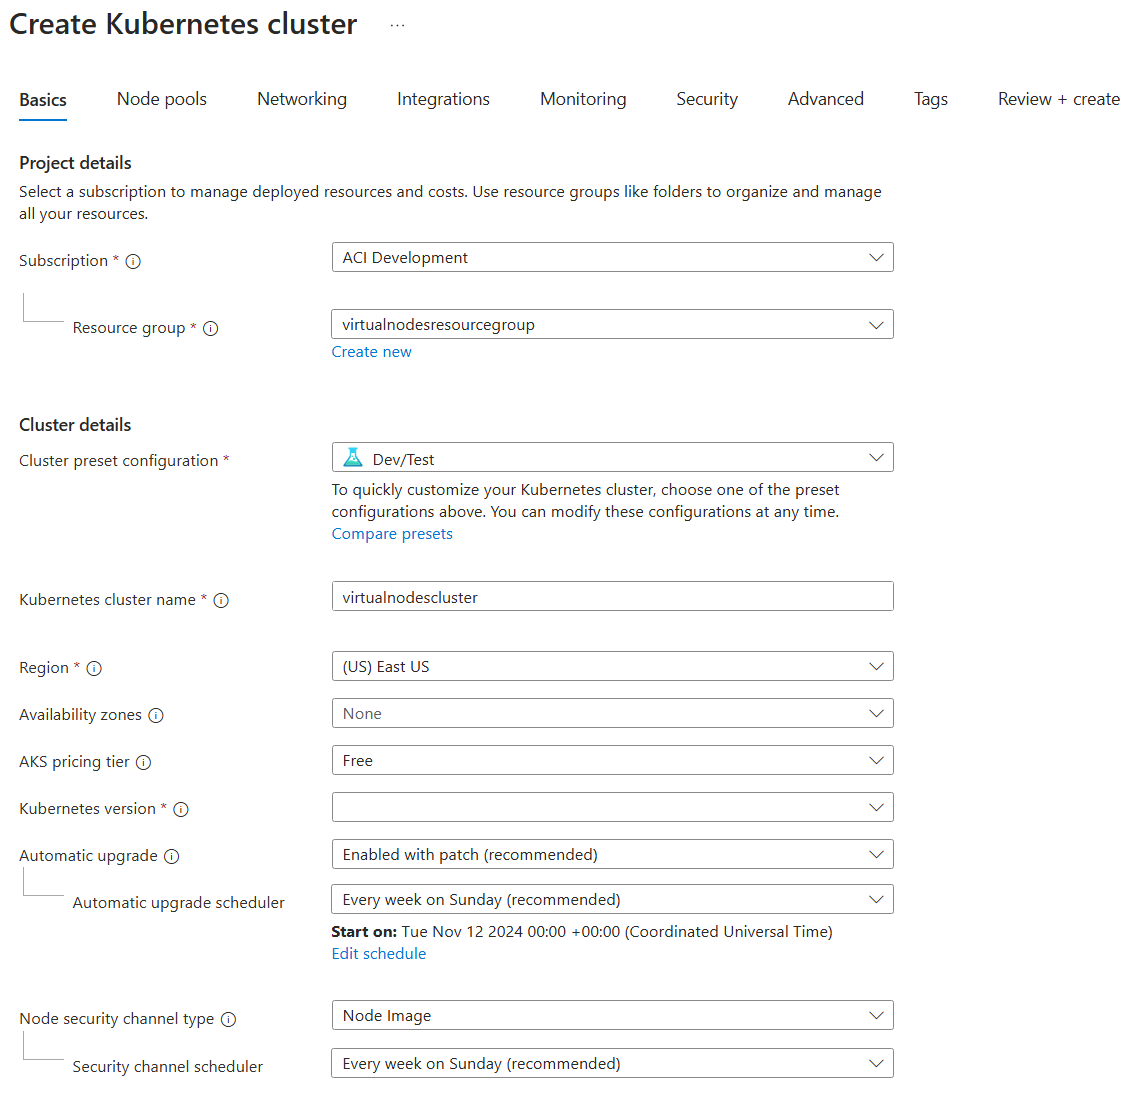Open the Compare presets link
1131x1096 pixels.
pyautogui.click(x=392, y=533)
